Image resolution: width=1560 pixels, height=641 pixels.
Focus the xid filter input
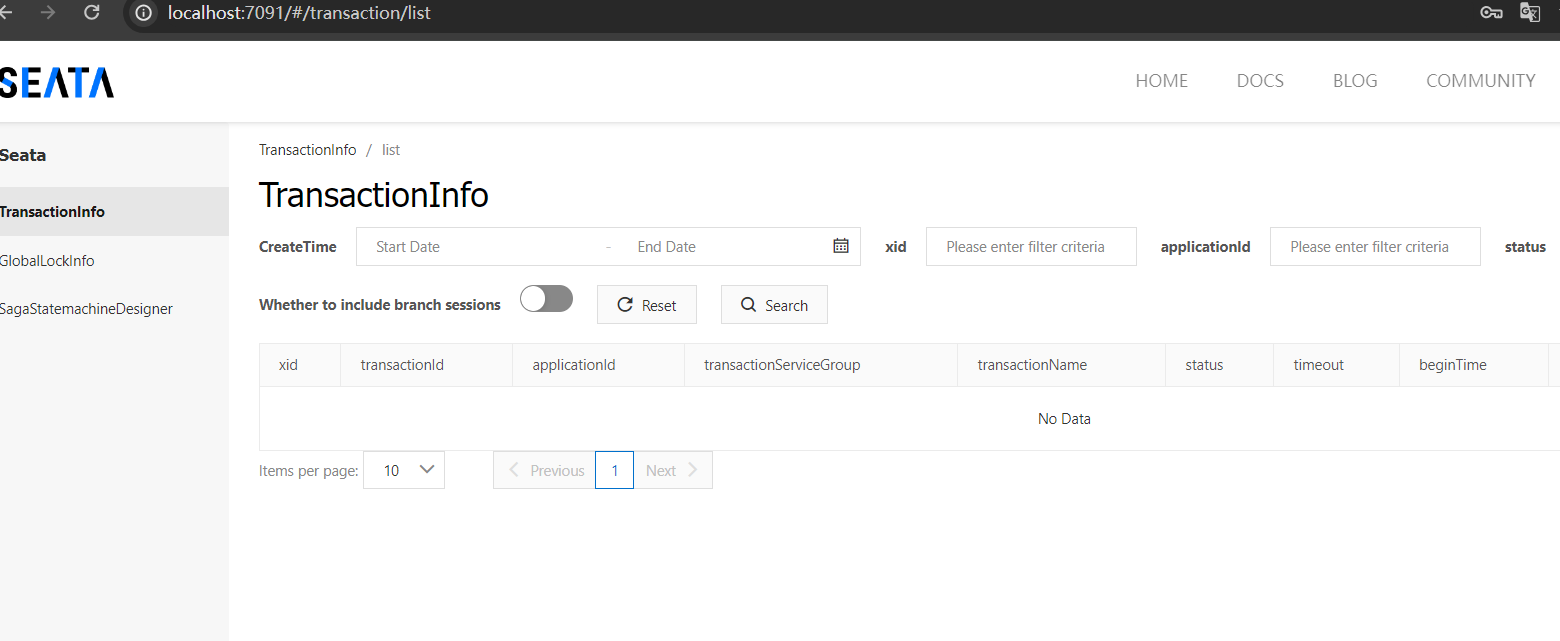[1031, 247]
